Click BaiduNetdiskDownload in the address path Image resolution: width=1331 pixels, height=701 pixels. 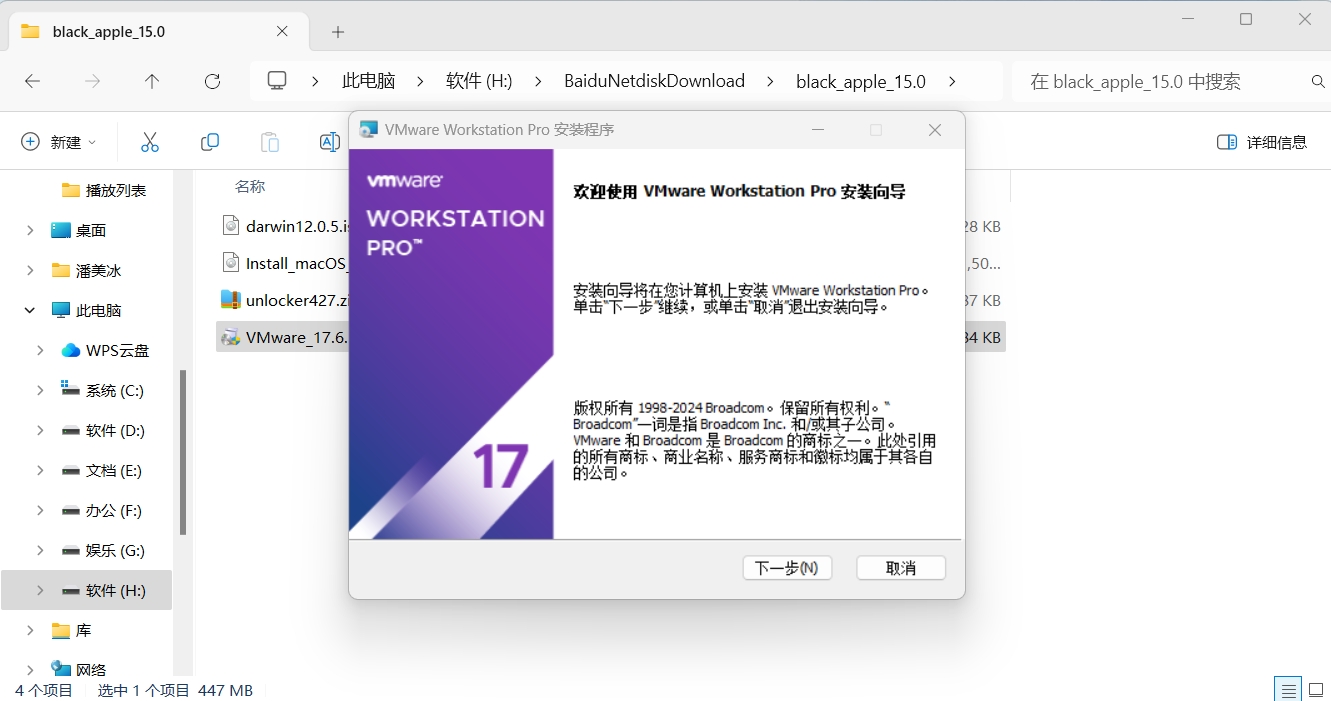point(654,81)
